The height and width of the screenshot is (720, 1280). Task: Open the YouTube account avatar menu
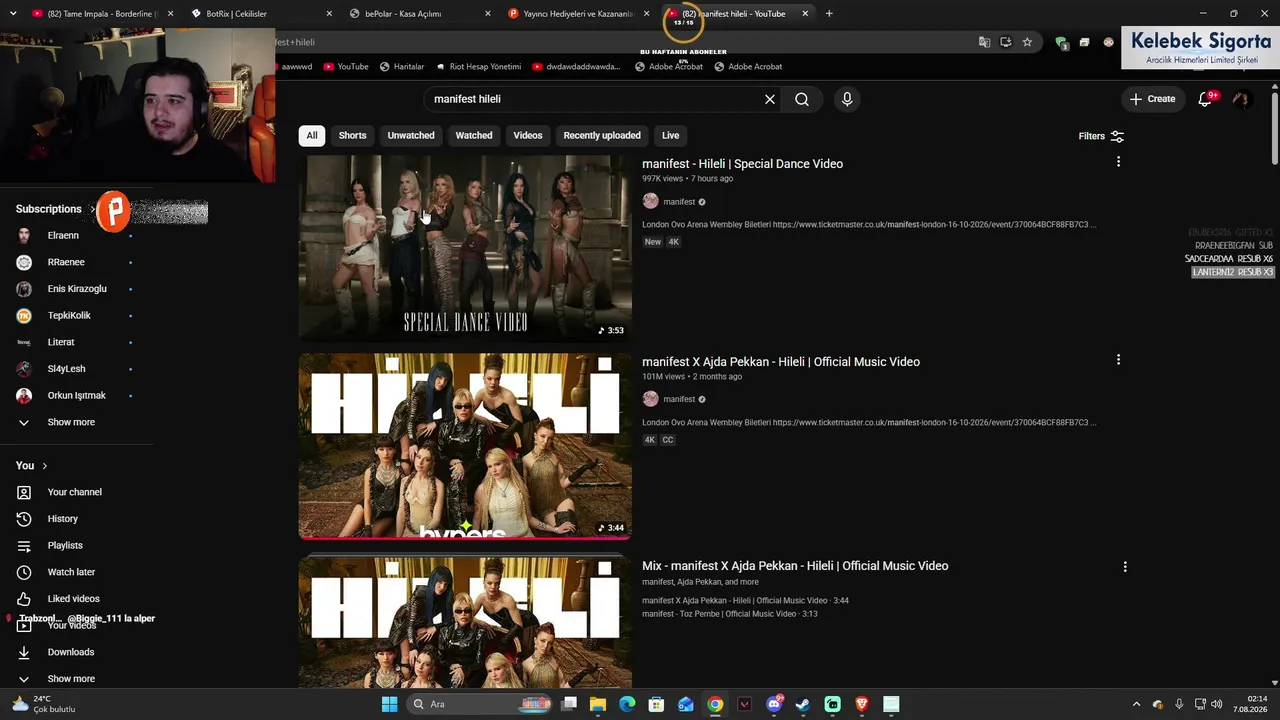pos(1241,99)
